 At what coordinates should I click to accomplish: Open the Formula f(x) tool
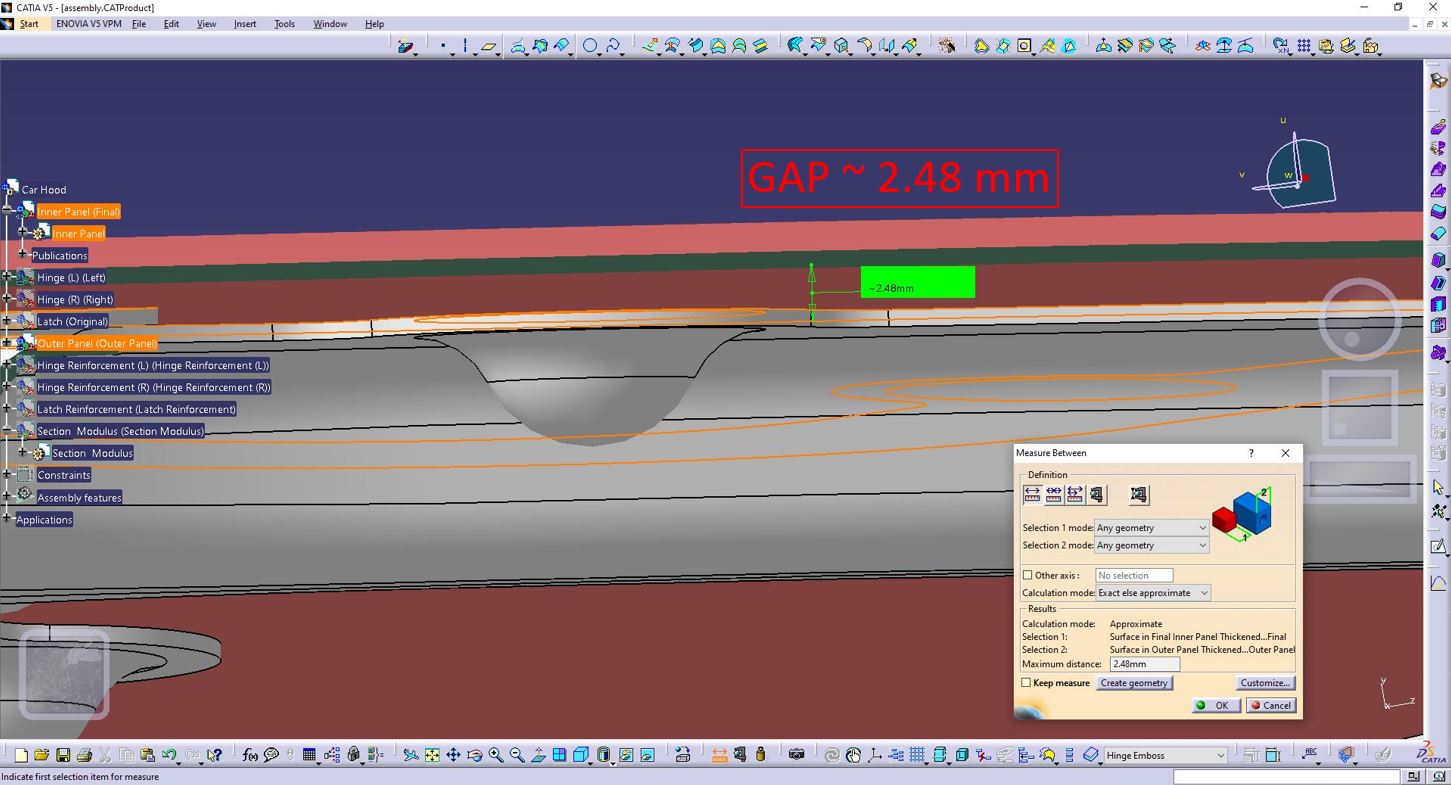pyautogui.click(x=250, y=756)
